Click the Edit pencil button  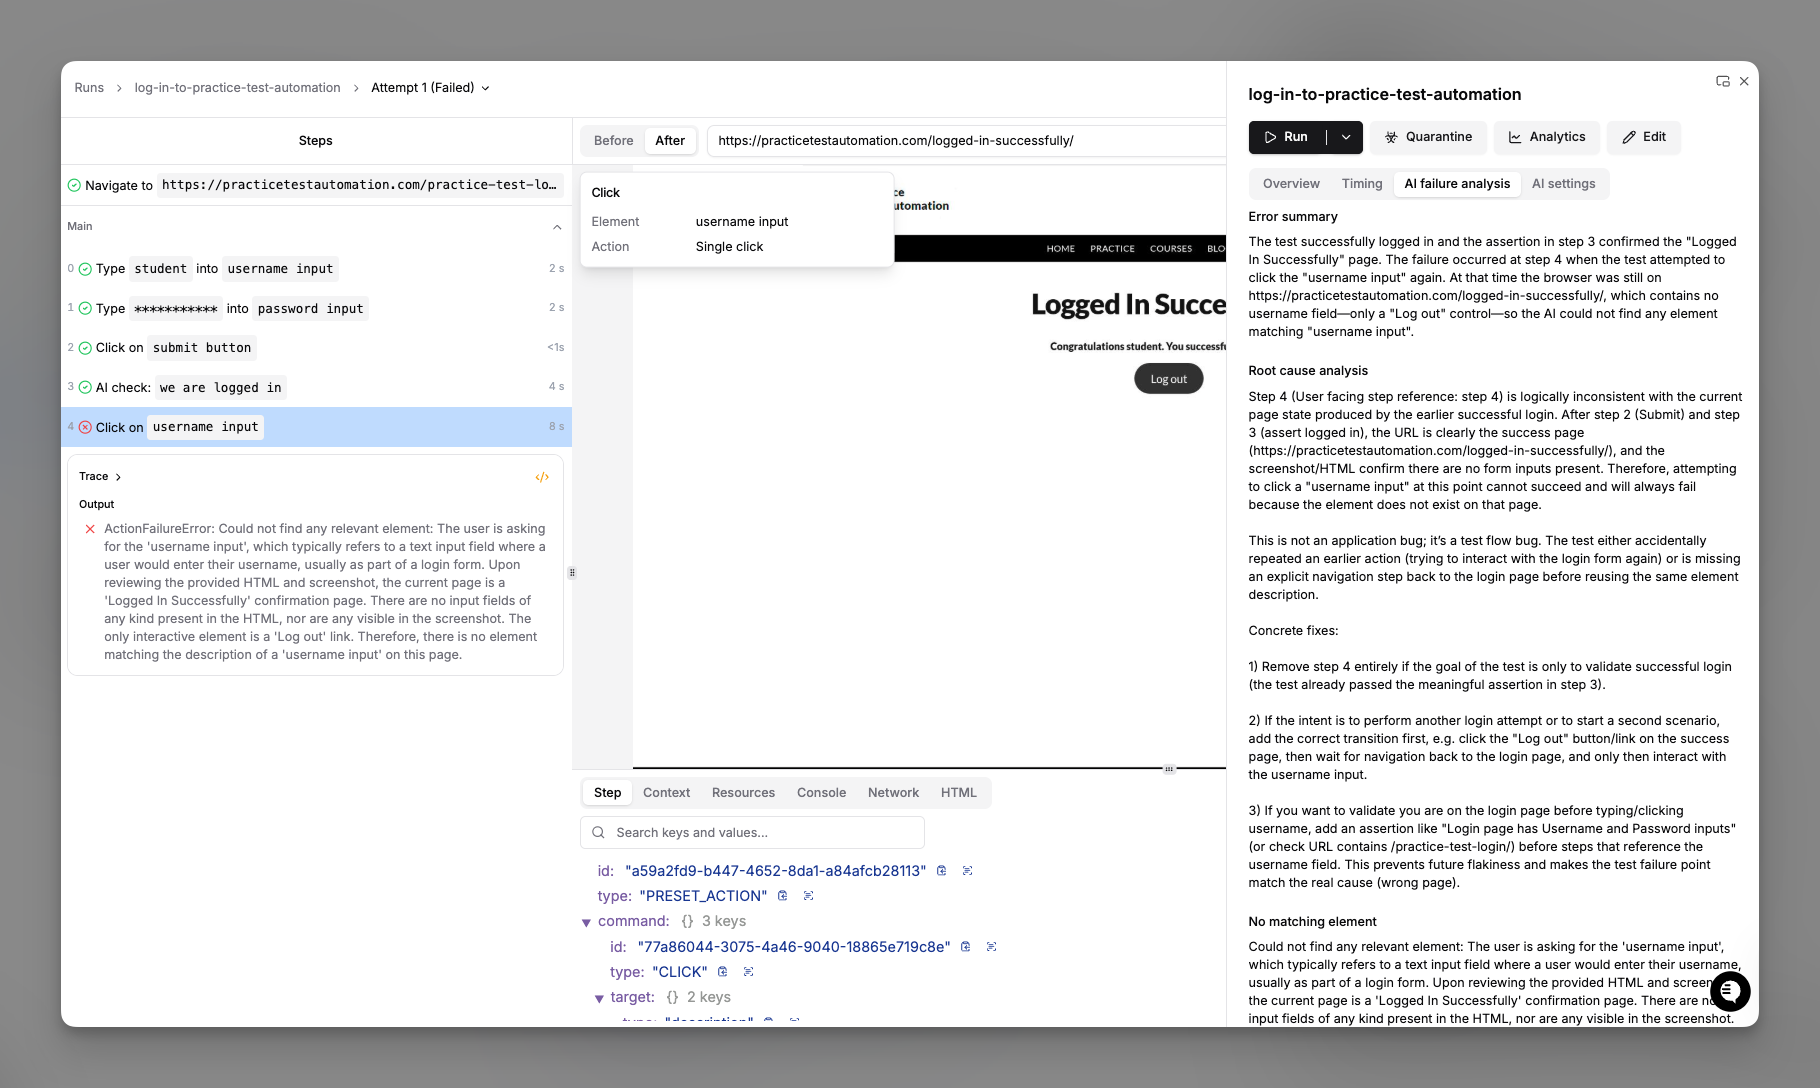tap(1644, 137)
